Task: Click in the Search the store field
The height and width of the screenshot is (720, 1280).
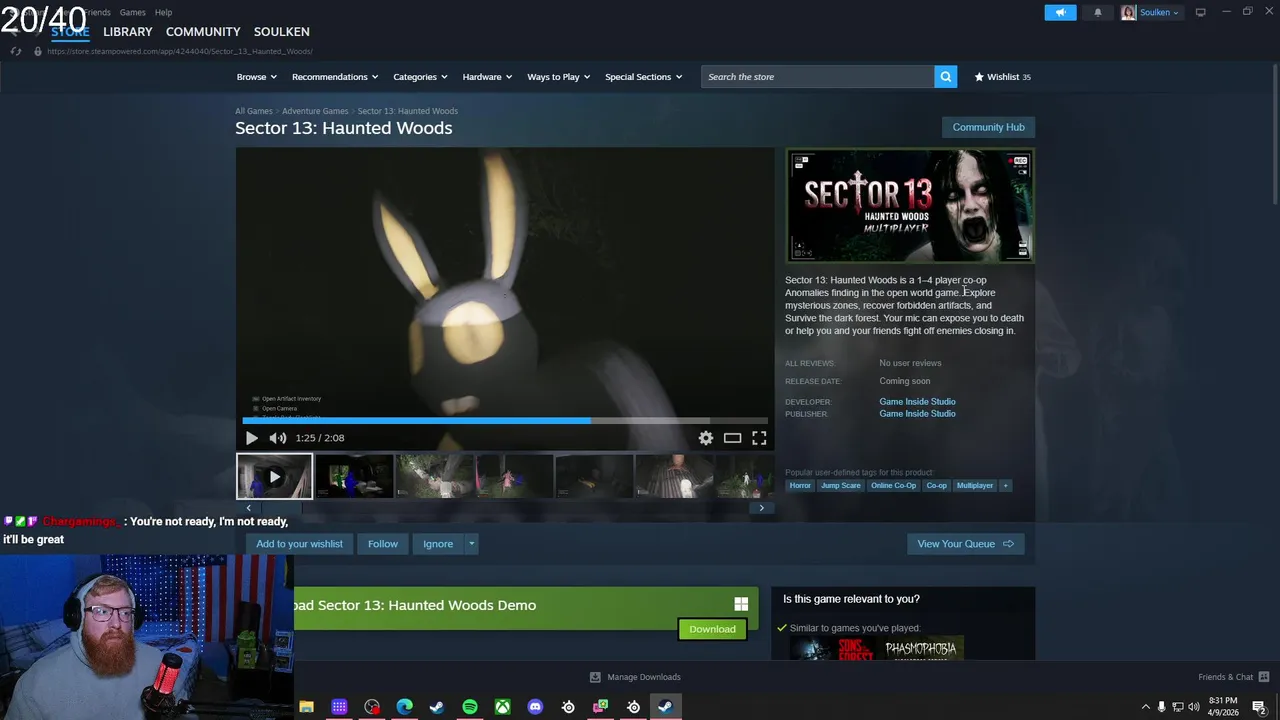Action: pos(818,77)
